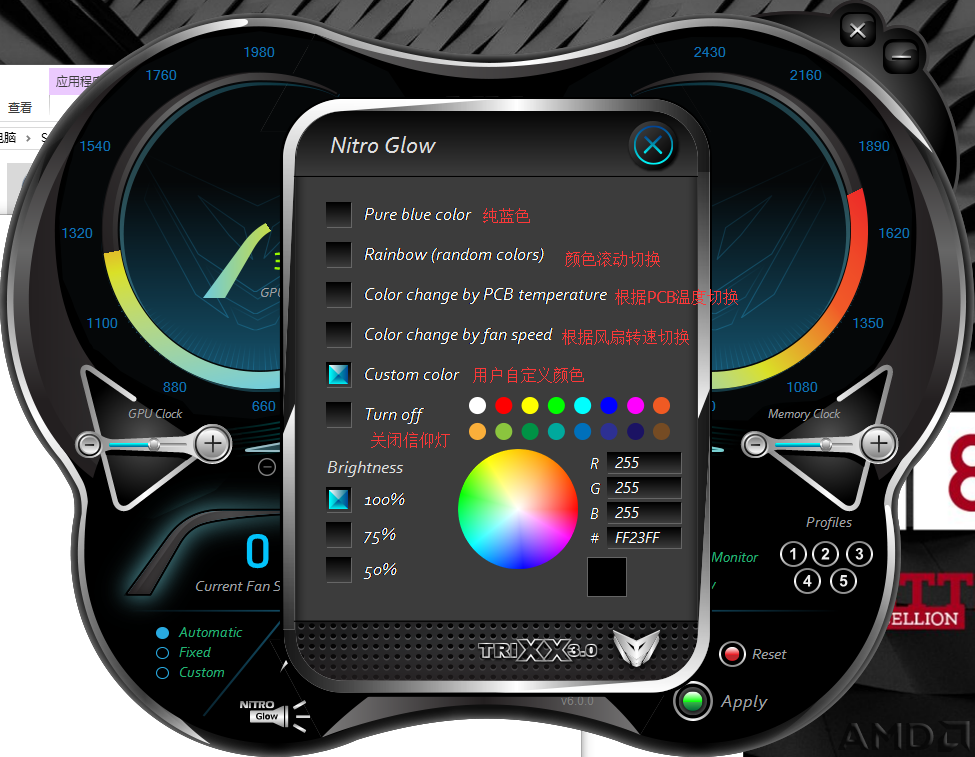
Task: Minimize the TRIXX main window
Action: point(901,57)
